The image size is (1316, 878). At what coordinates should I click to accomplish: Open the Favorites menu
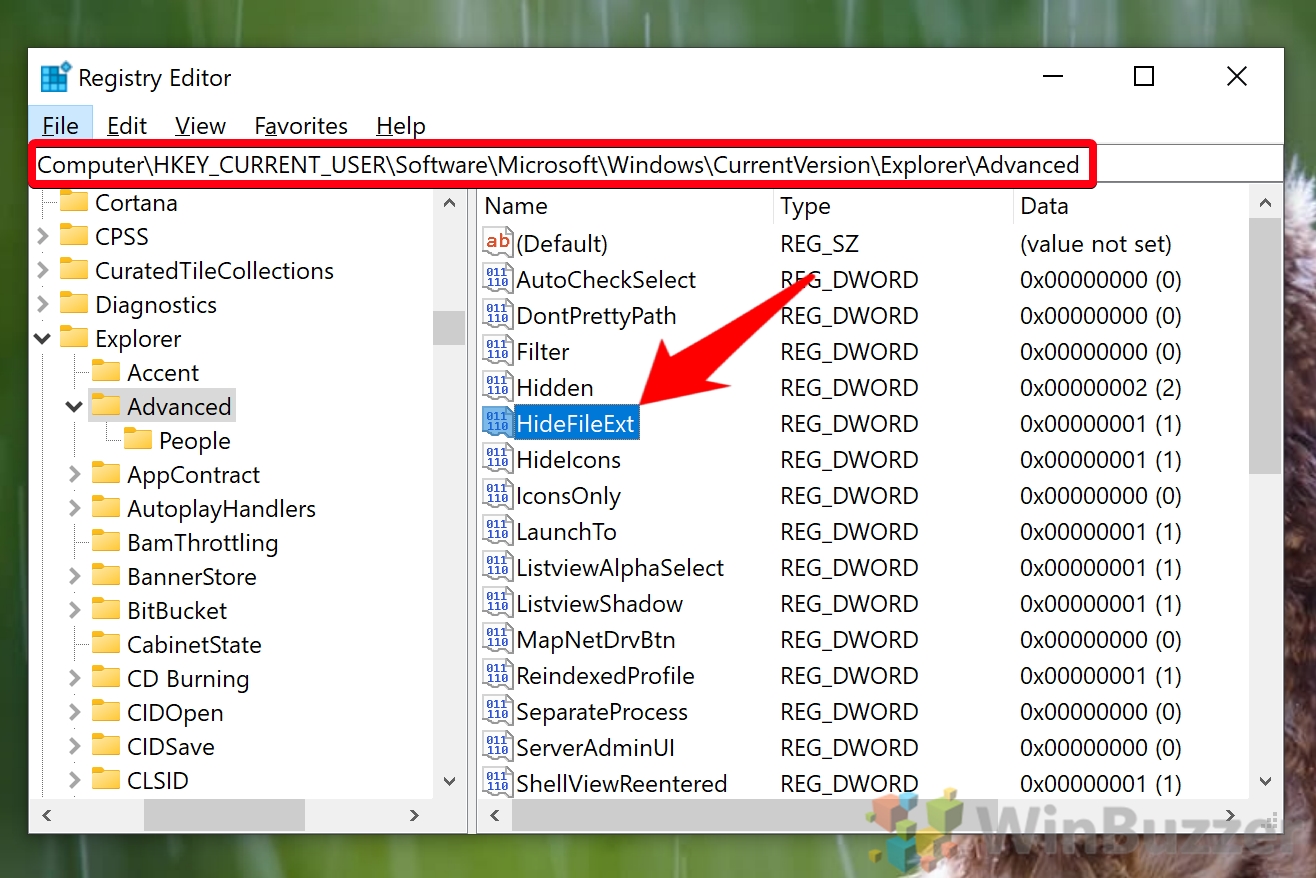(300, 126)
